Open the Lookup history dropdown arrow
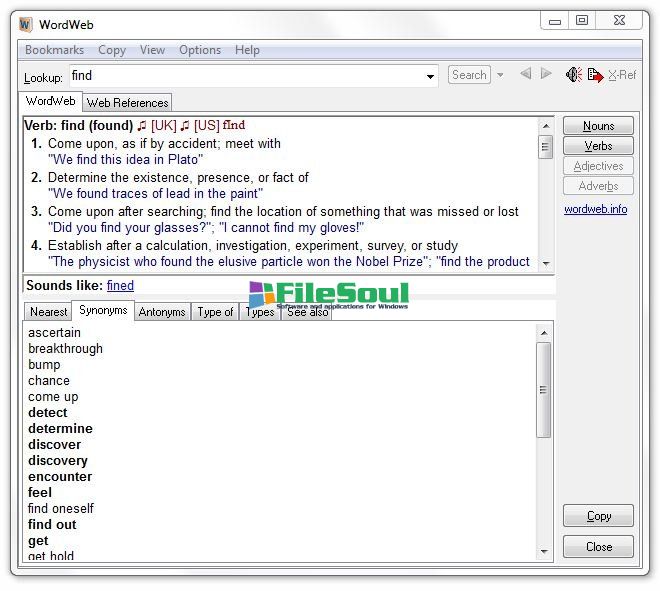 point(430,77)
